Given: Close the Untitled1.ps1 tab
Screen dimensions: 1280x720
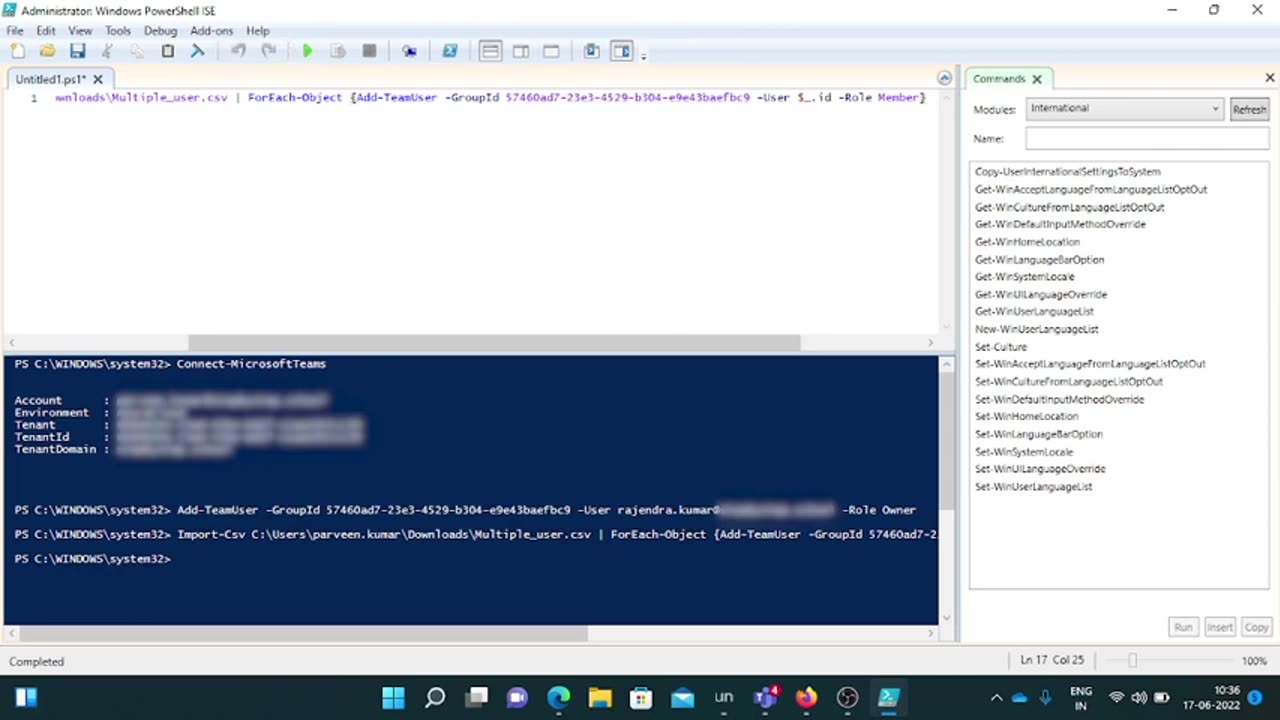Looking at the screenshot, I should pos(98,79).
